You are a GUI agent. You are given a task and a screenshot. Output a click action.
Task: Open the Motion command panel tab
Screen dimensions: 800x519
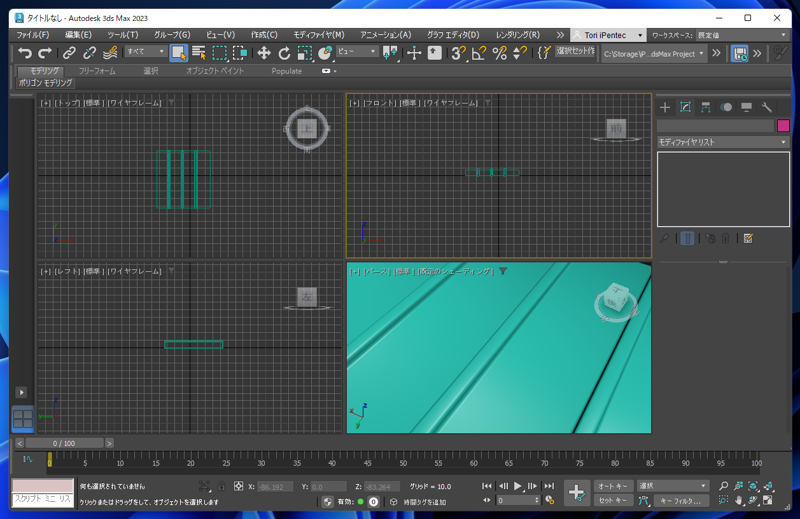point(726,107)
